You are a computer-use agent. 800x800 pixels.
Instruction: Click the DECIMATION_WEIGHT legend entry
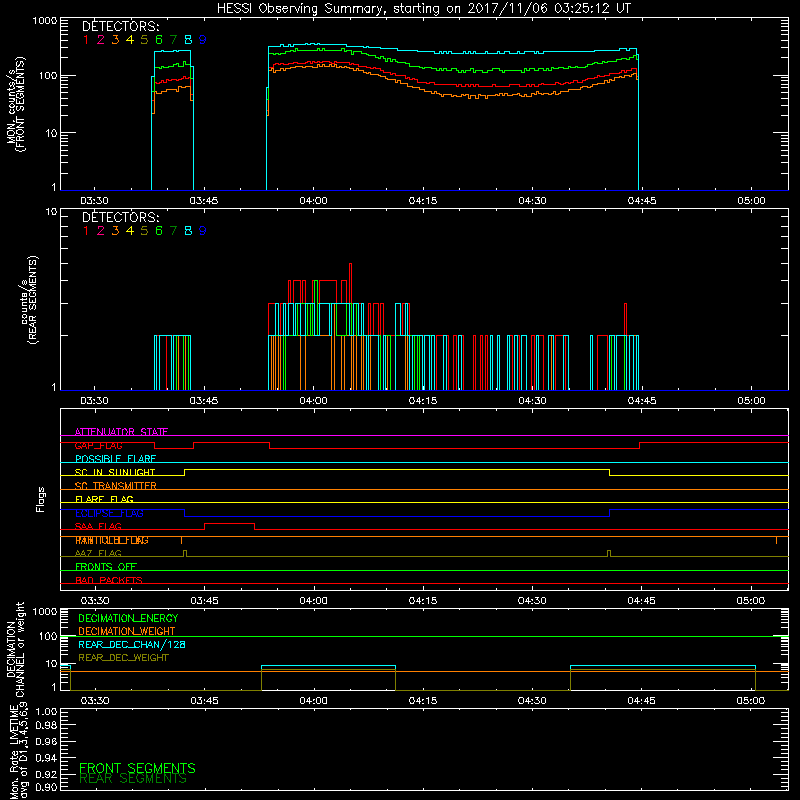(x=127, y=631)
